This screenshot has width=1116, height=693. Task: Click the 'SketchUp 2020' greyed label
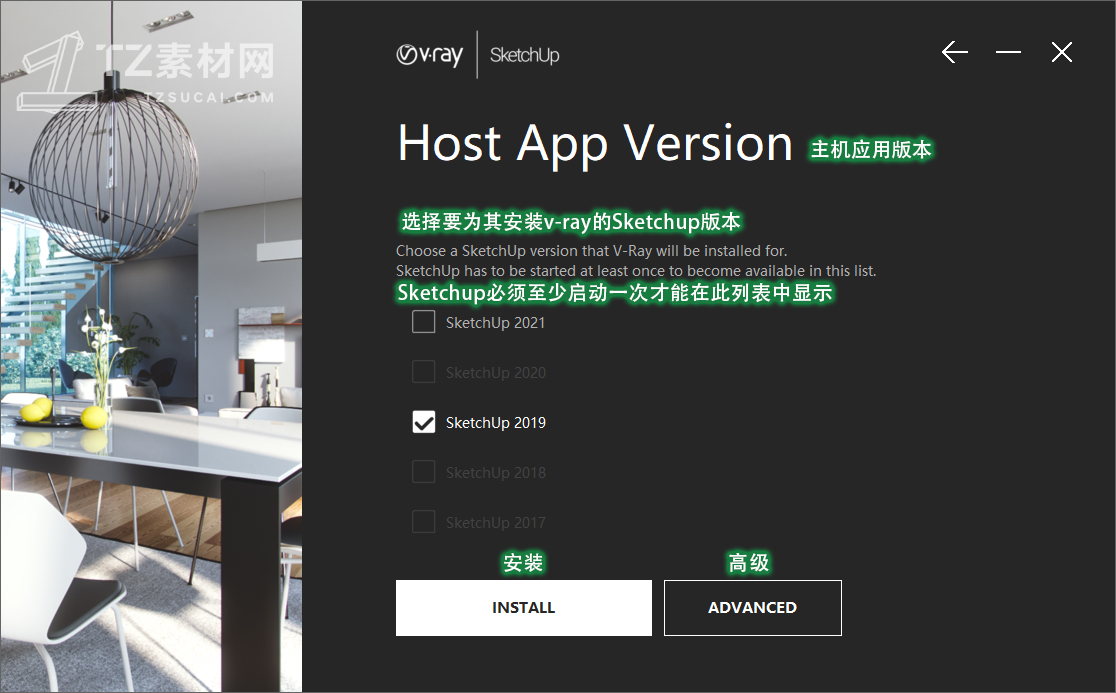(495, 373)
